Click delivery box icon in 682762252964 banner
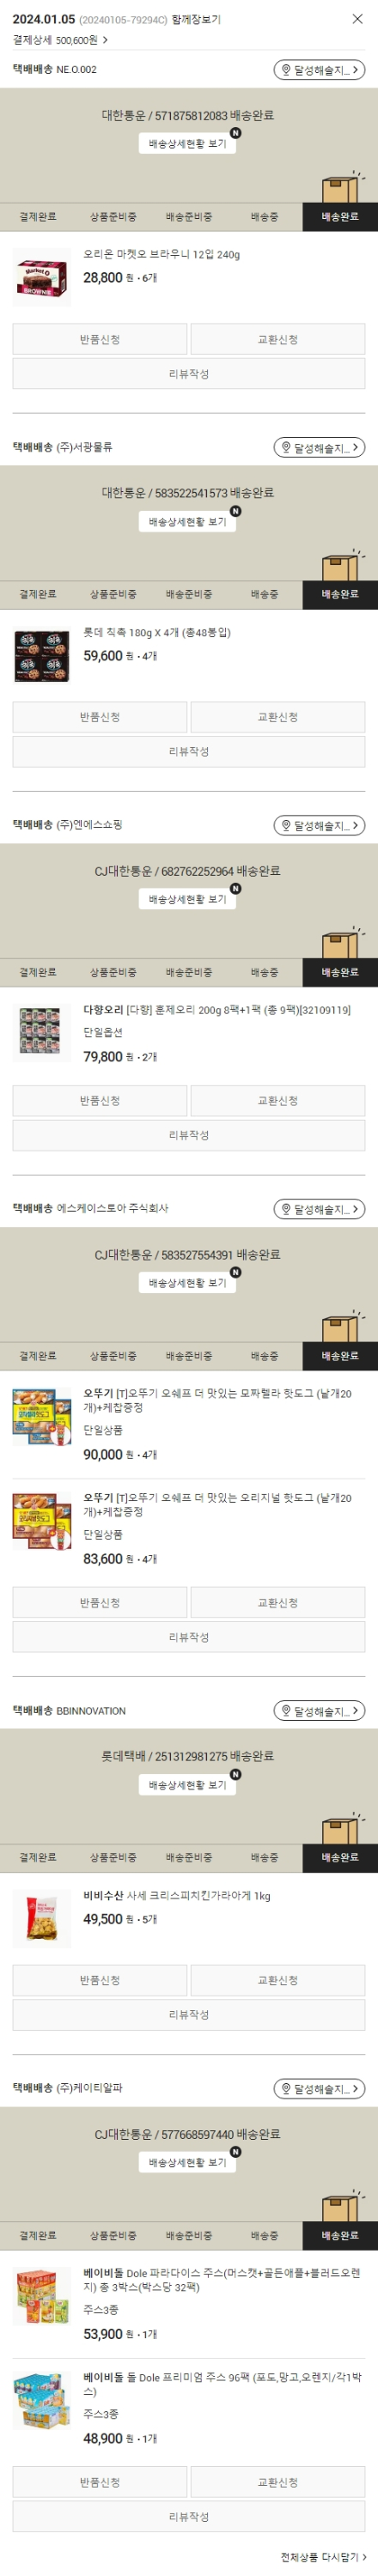 [x=341, y=943]
